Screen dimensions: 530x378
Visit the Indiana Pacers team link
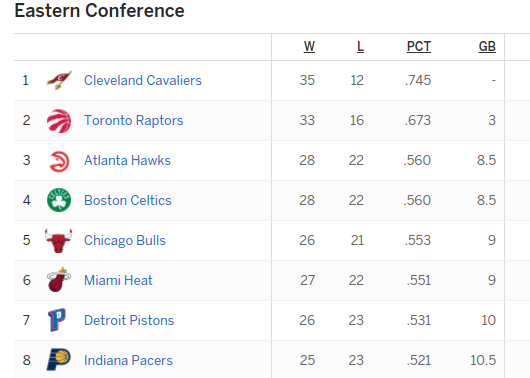(128, 360)
